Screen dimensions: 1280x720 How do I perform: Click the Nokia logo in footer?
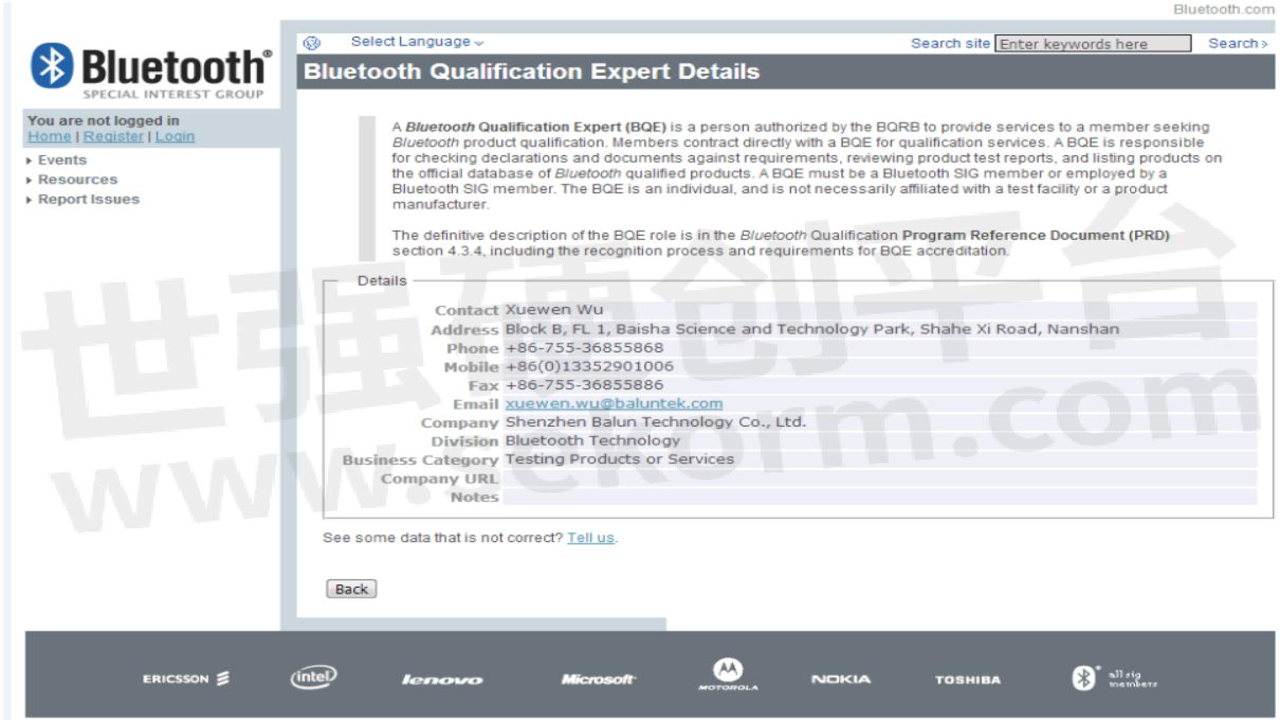tap(840, 680)
